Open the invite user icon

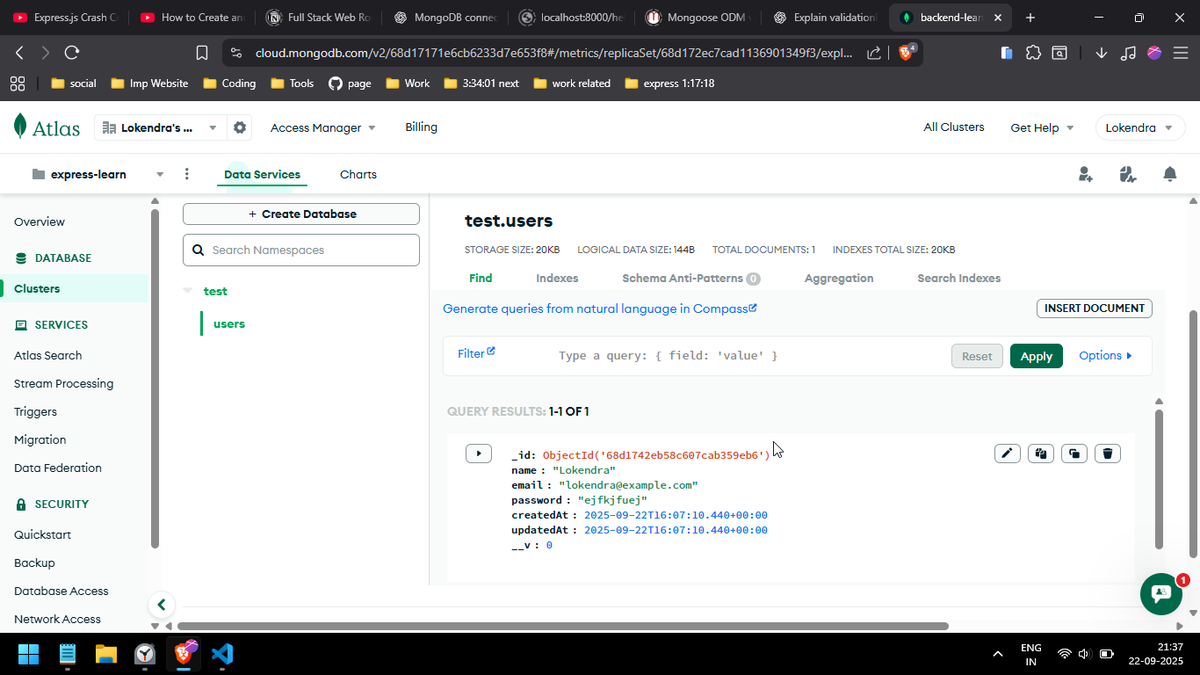click(x=1086, y=174)
